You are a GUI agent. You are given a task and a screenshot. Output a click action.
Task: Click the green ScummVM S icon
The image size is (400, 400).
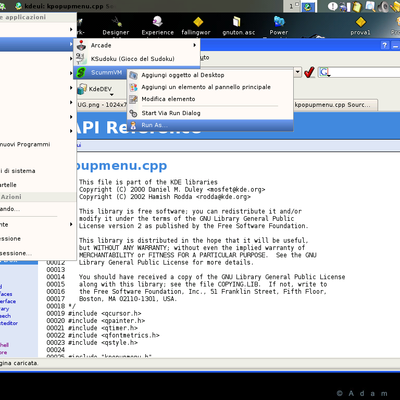pos(81,72)
